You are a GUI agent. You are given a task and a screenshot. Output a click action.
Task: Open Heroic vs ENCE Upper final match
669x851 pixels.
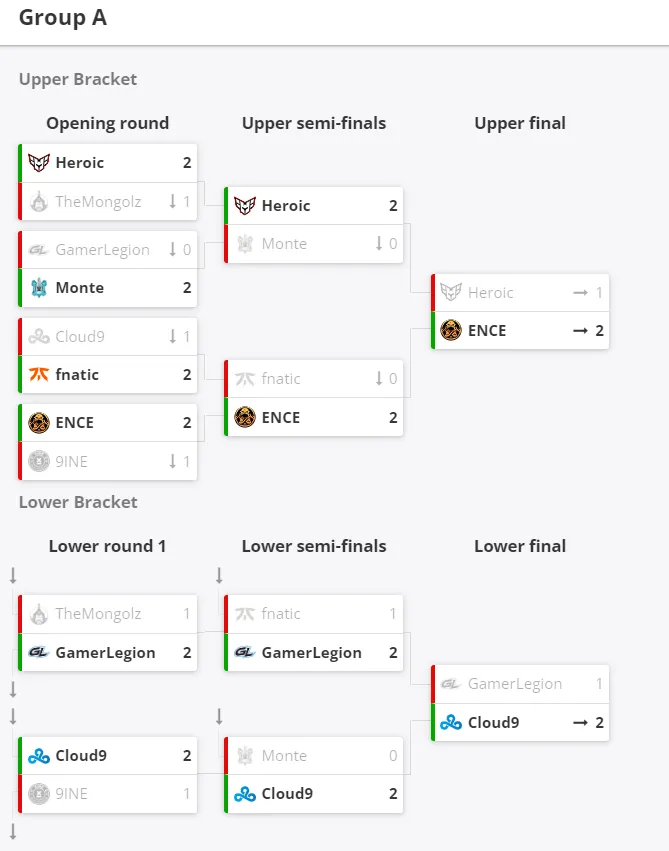tap(520, 312)
